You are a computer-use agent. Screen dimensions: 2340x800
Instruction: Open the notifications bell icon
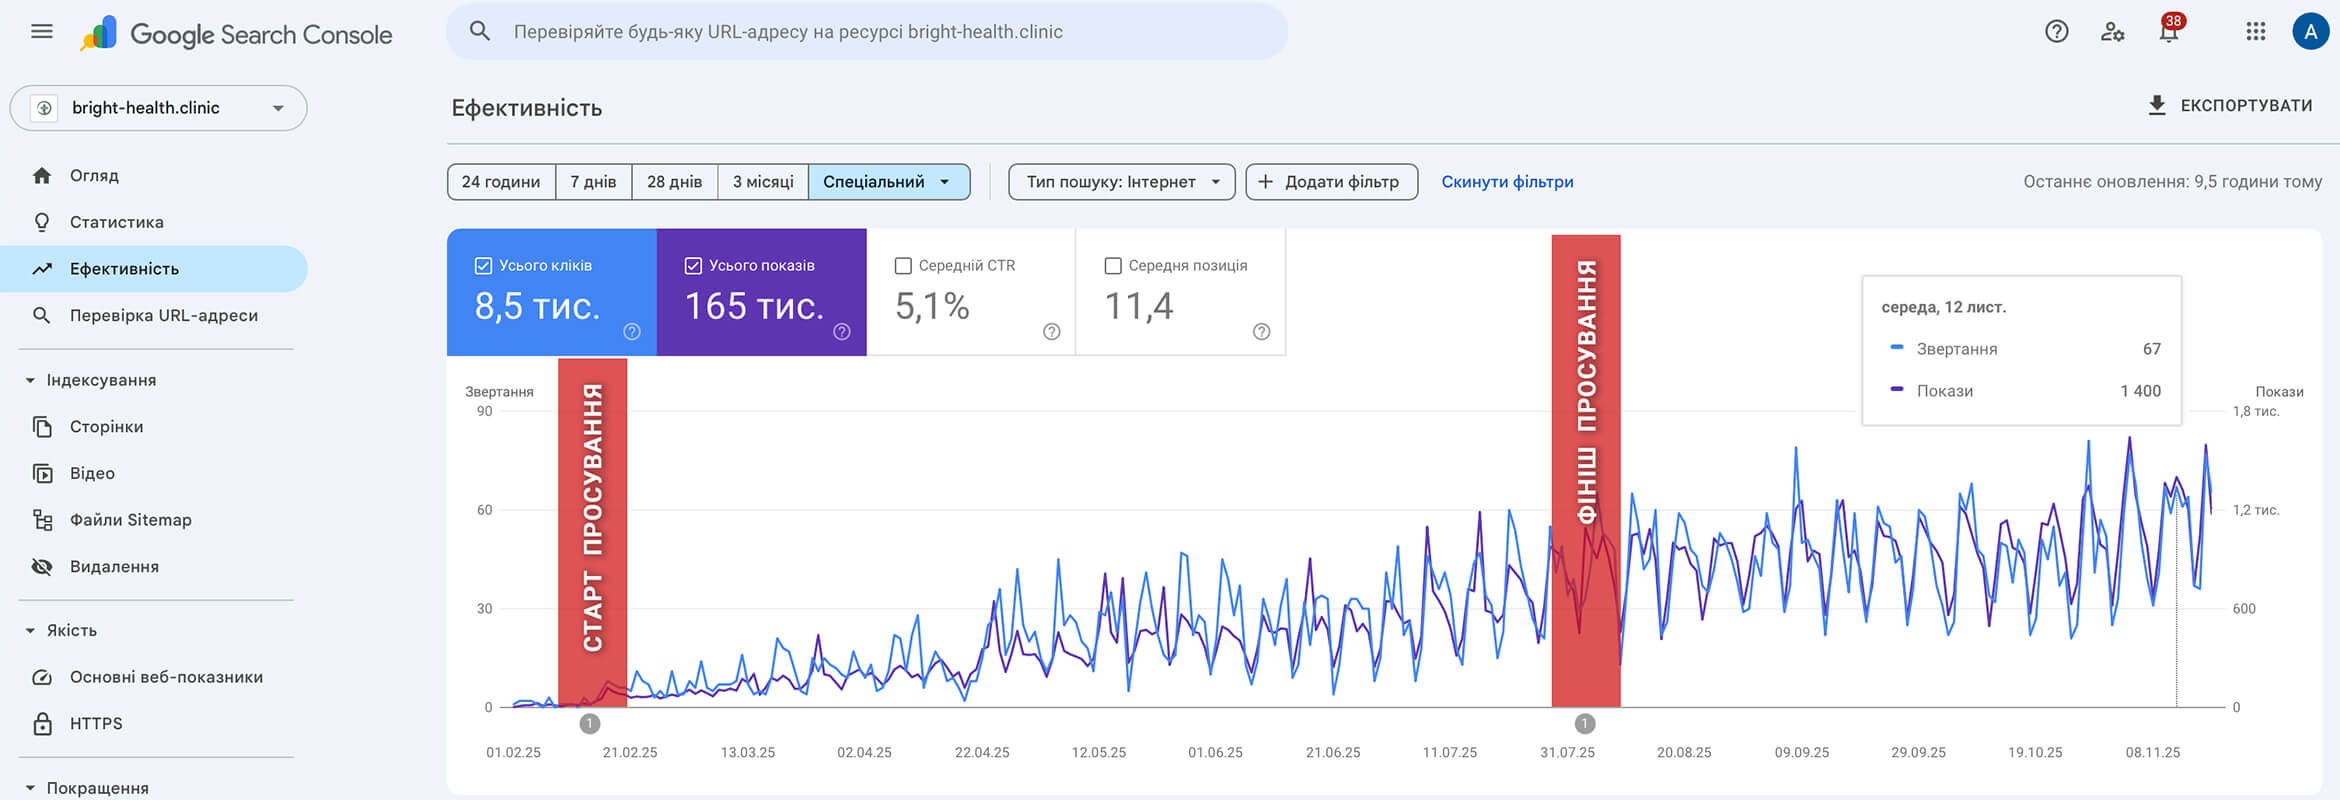(x=2168, y=32)
